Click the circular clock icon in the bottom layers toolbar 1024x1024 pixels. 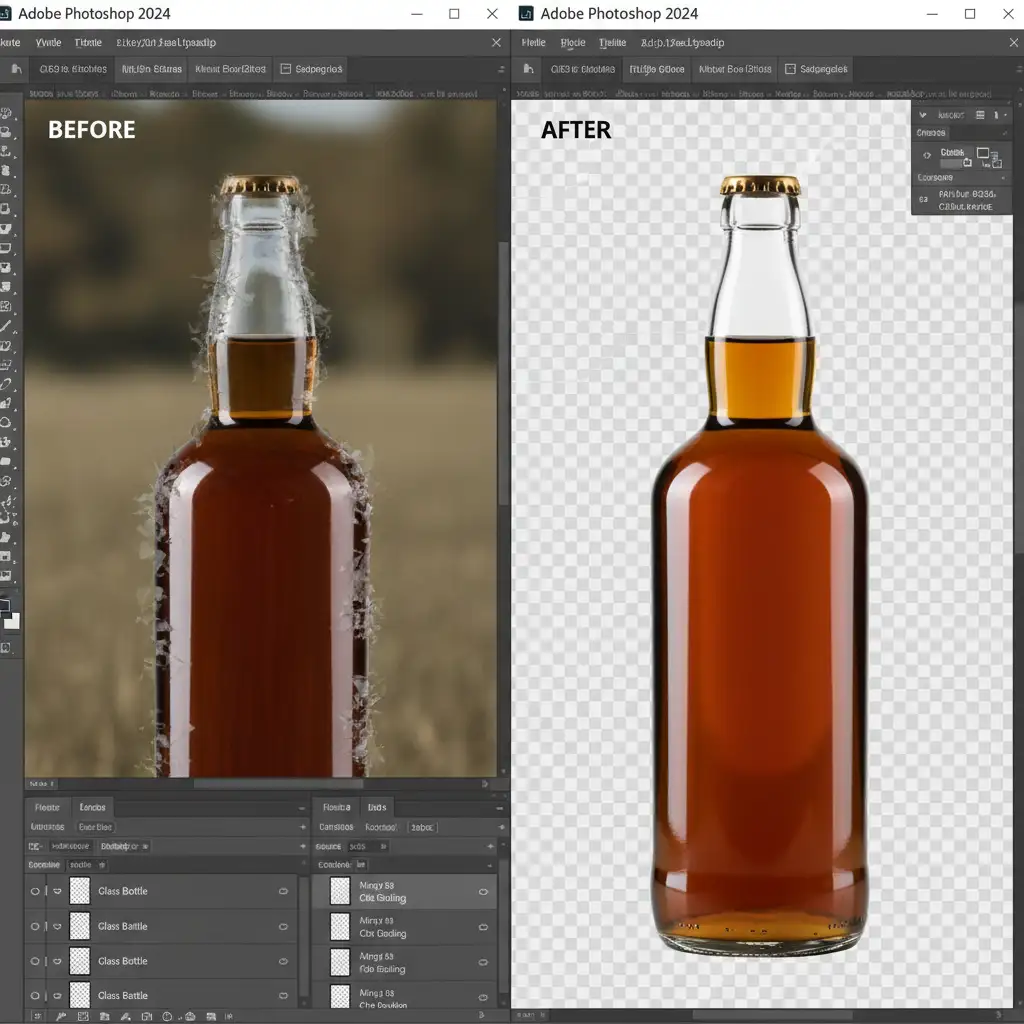(x=167, y=1016)
